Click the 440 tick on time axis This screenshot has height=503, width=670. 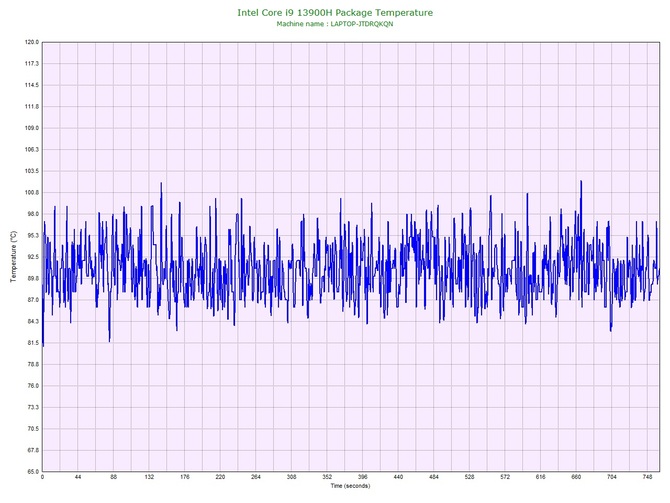(x=398, y=477)
